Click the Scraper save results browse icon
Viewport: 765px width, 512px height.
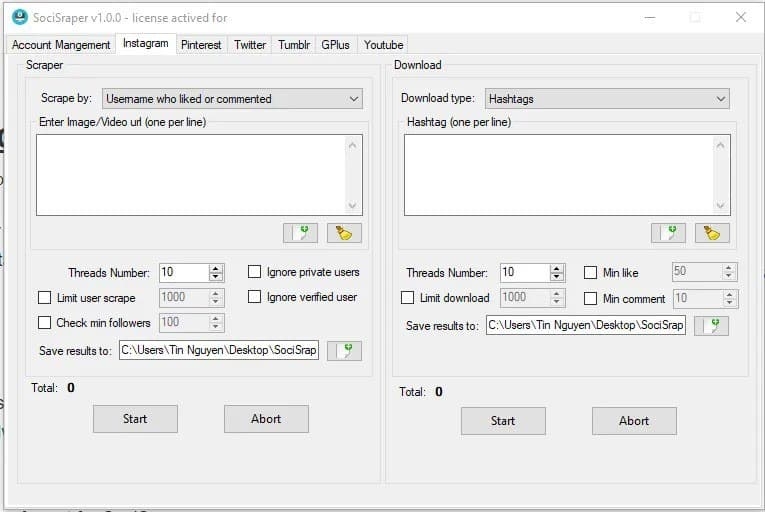(344, 350)
